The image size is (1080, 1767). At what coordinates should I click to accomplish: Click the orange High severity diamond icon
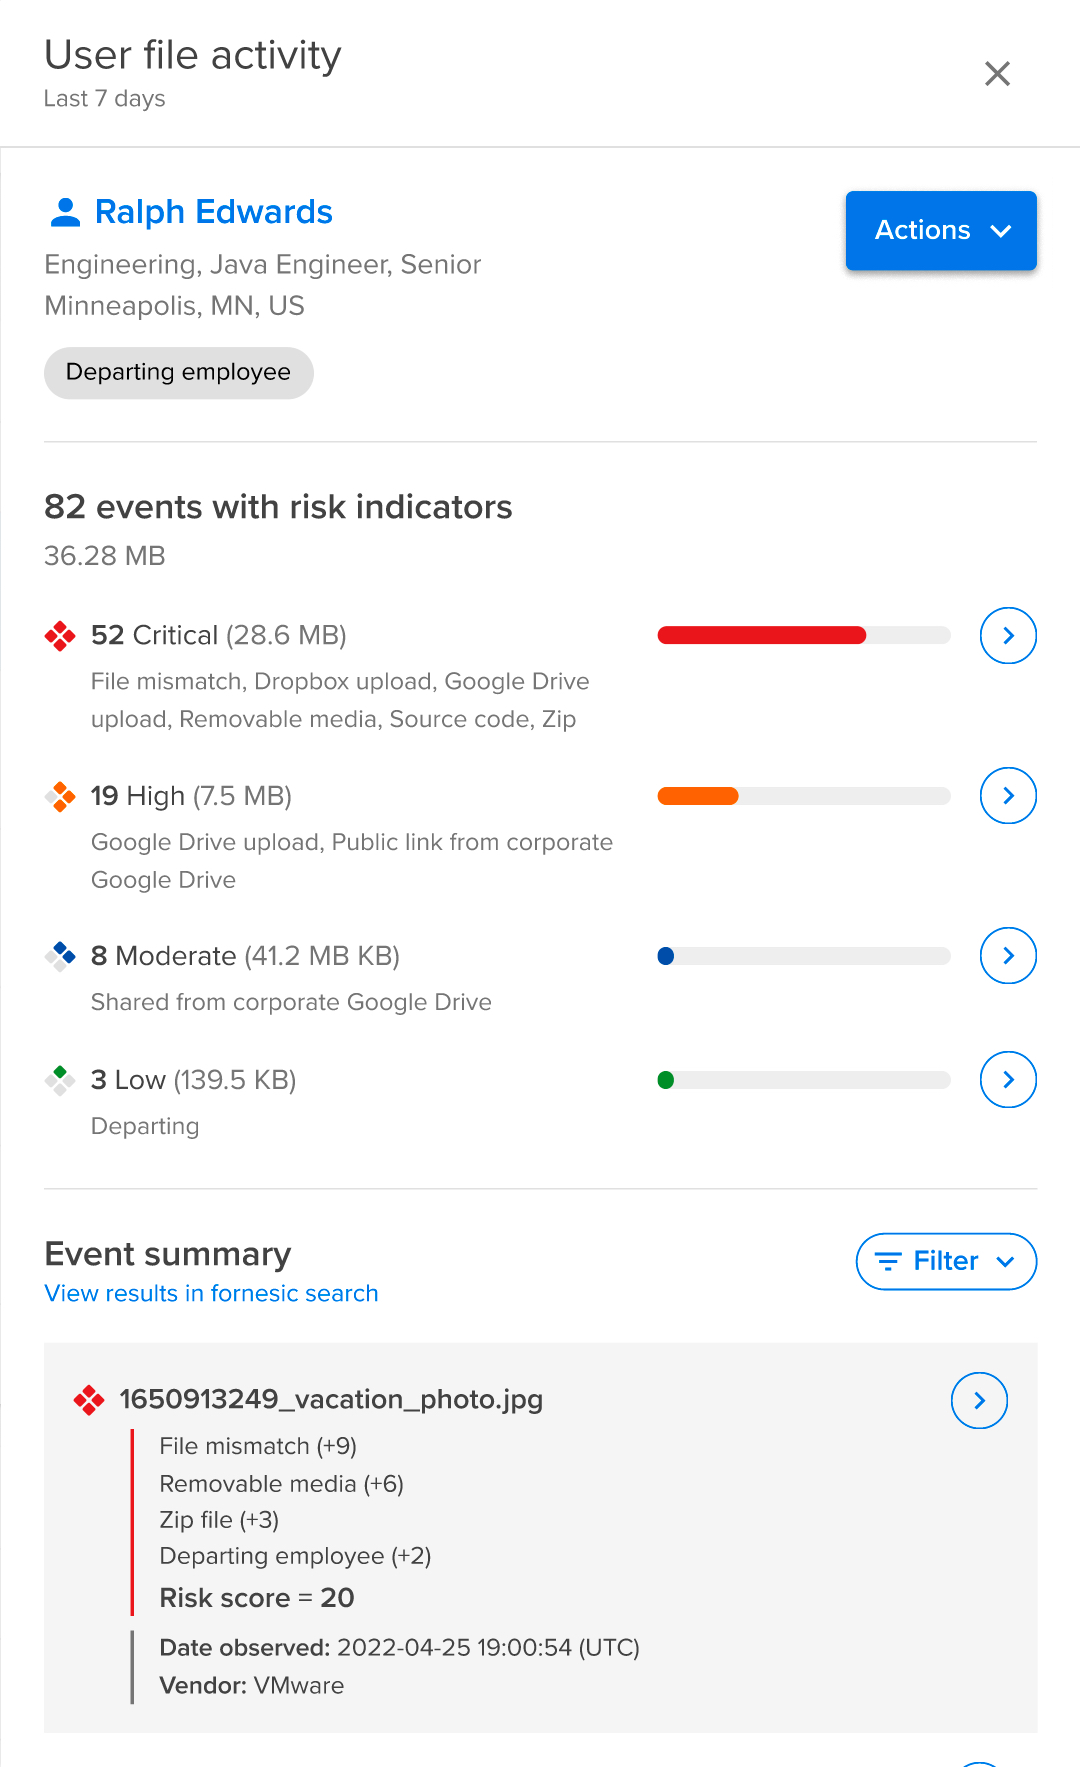pyautogui.click(x=61, y=796)
